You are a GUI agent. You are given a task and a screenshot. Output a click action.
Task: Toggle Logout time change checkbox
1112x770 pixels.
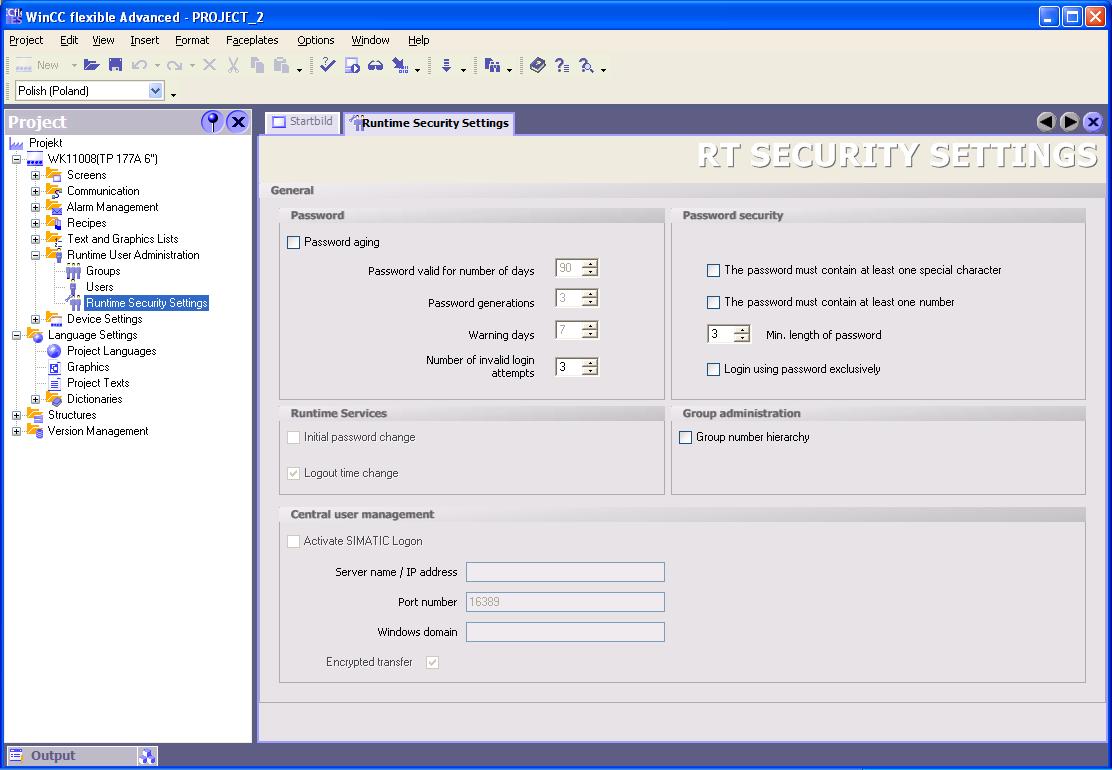pyautogui.click(x=294, y=473)
